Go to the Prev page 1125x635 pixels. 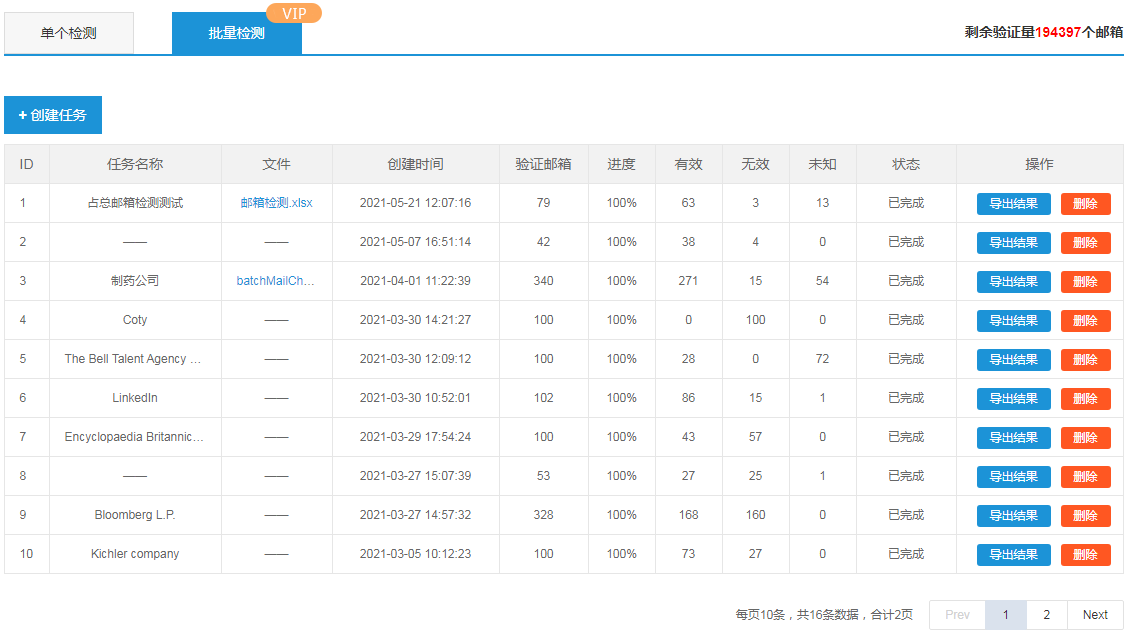(957, 615)
